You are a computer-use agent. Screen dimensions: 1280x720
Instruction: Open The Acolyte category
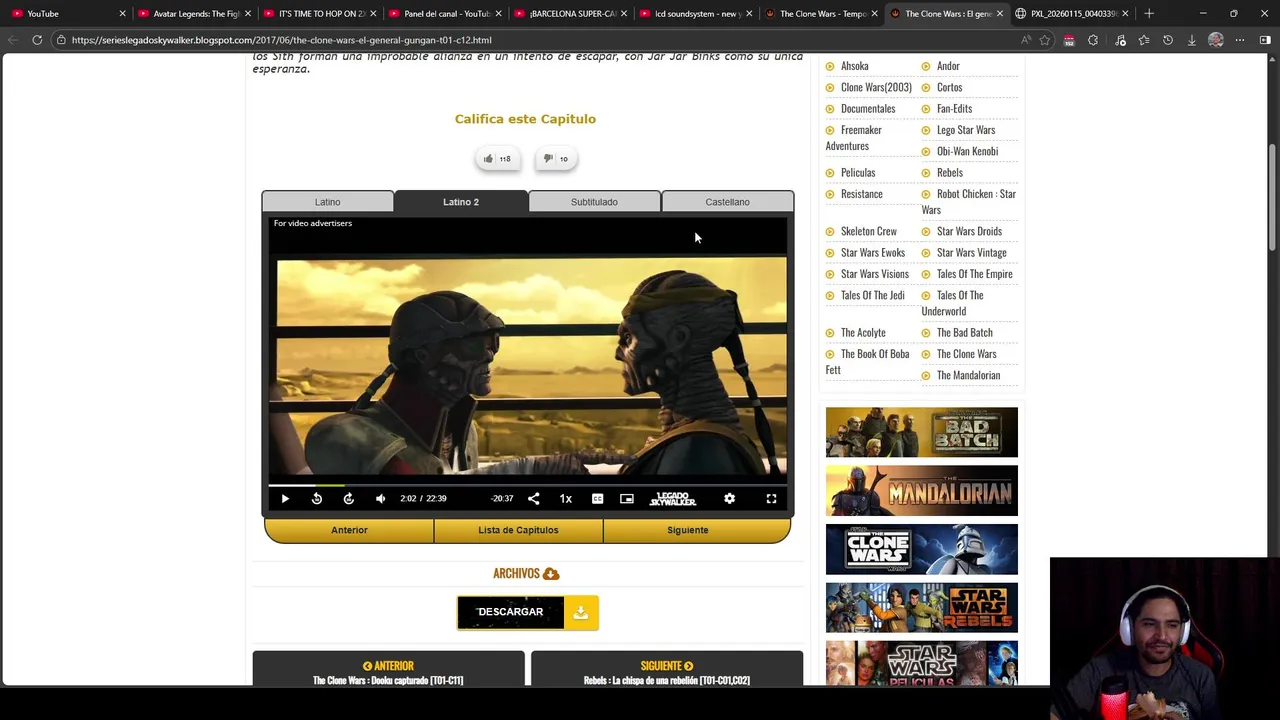coord(863,332)
